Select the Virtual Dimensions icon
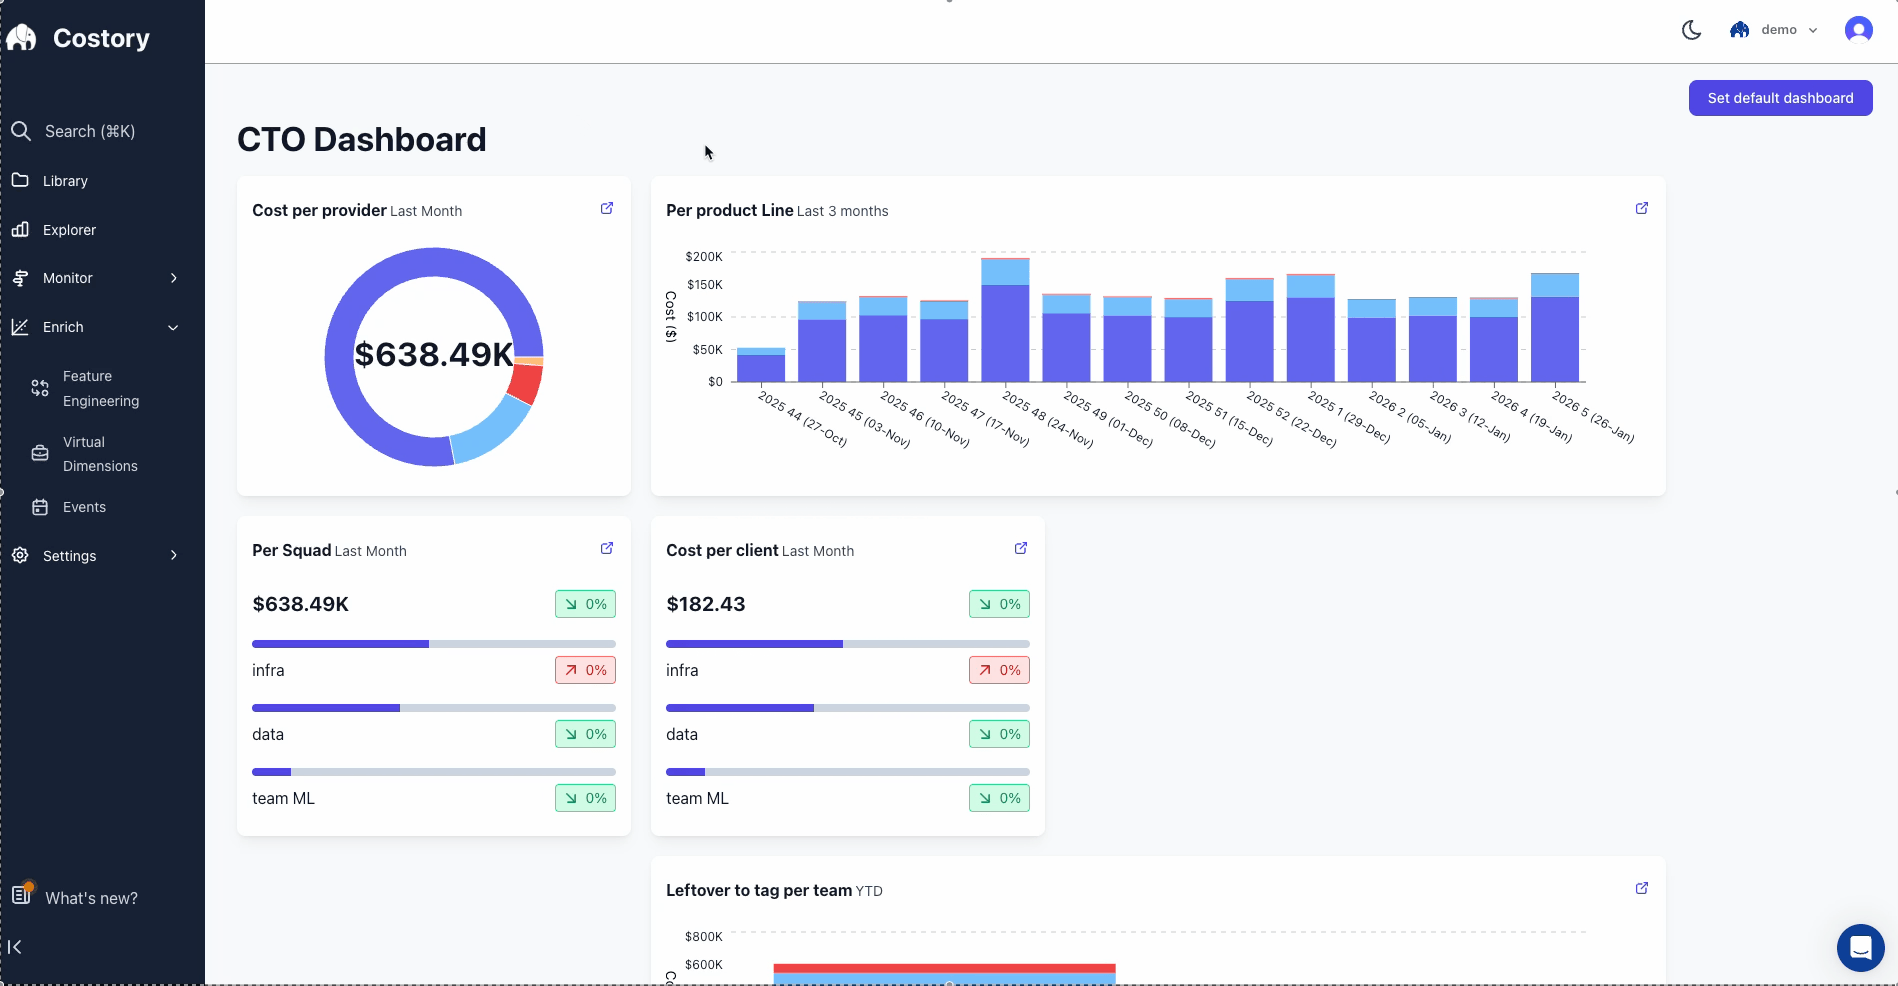The width and height of the screenshot is (1898, 986). pyautogui.click(x=39, y=453)
